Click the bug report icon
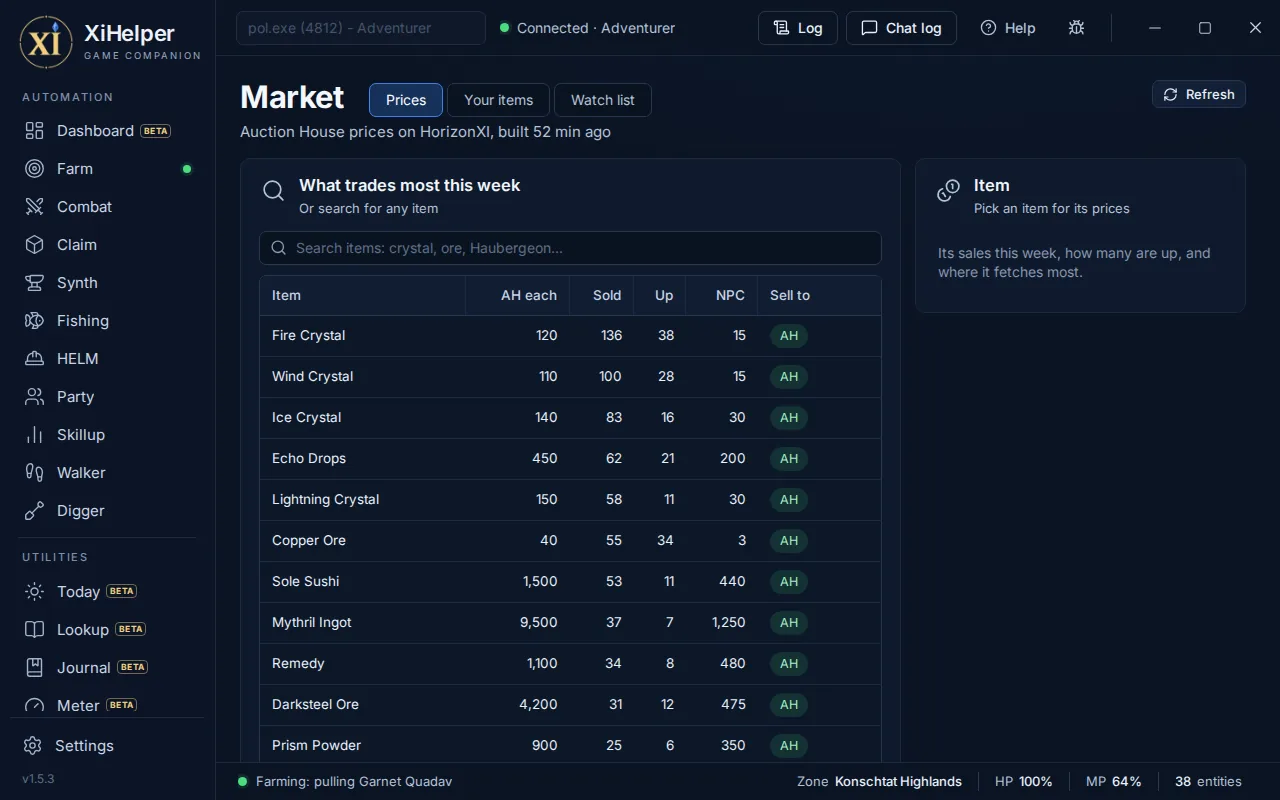Viewport: 1280px width, 800px height. point(1076,28)
